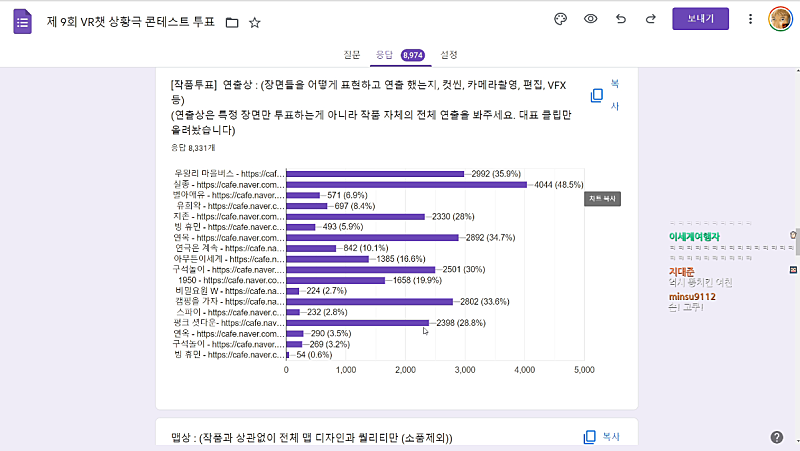Select the 2802 (33.6%) value label
This screenshot has height=451, width=800.
[485, 302]
